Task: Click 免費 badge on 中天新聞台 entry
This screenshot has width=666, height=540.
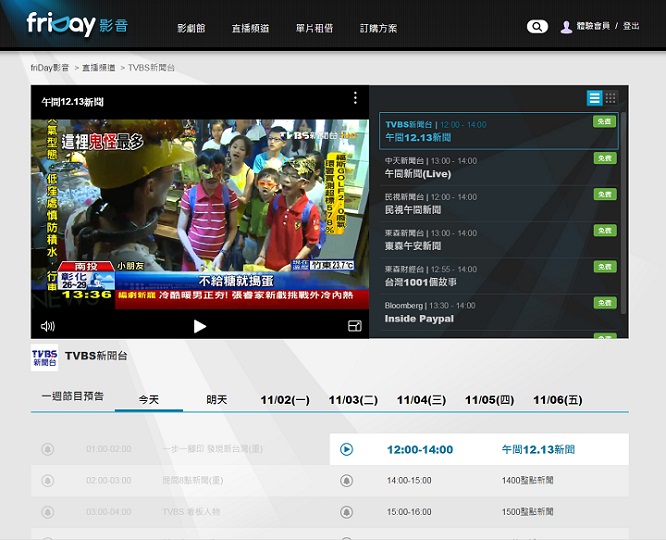Action: [x=605, y=158]
